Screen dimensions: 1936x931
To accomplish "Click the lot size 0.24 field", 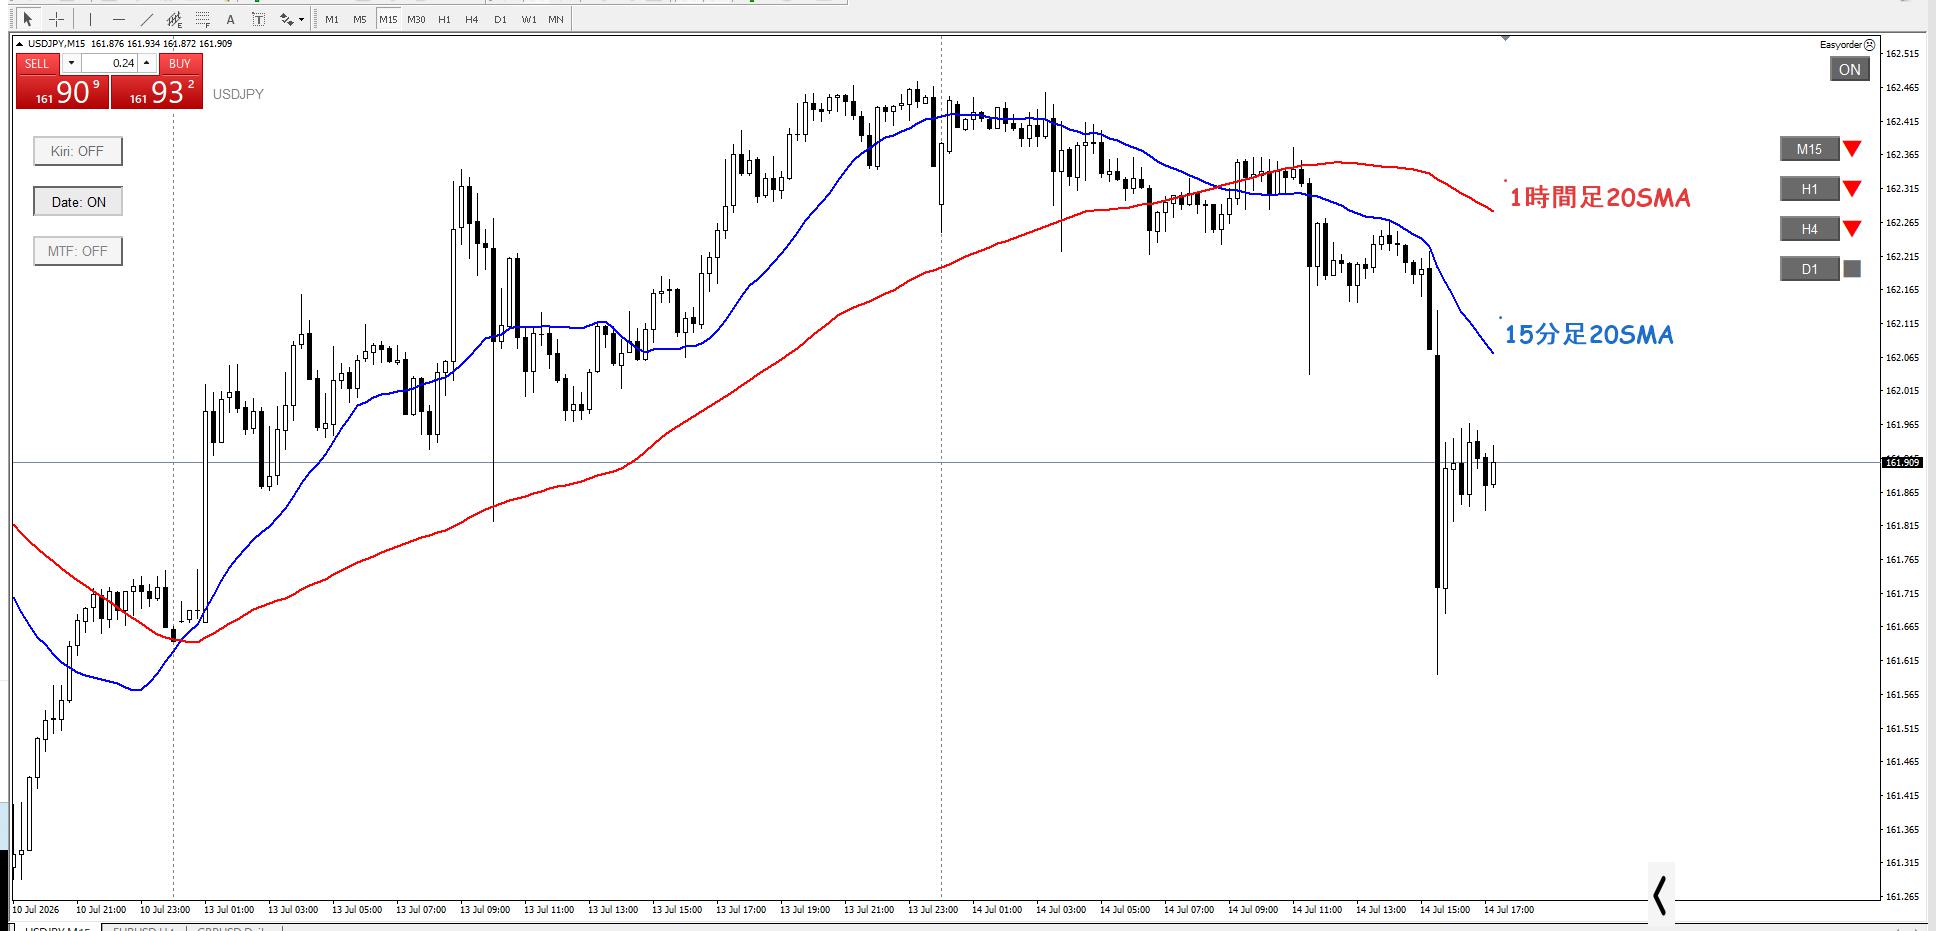I will [109, 63].
